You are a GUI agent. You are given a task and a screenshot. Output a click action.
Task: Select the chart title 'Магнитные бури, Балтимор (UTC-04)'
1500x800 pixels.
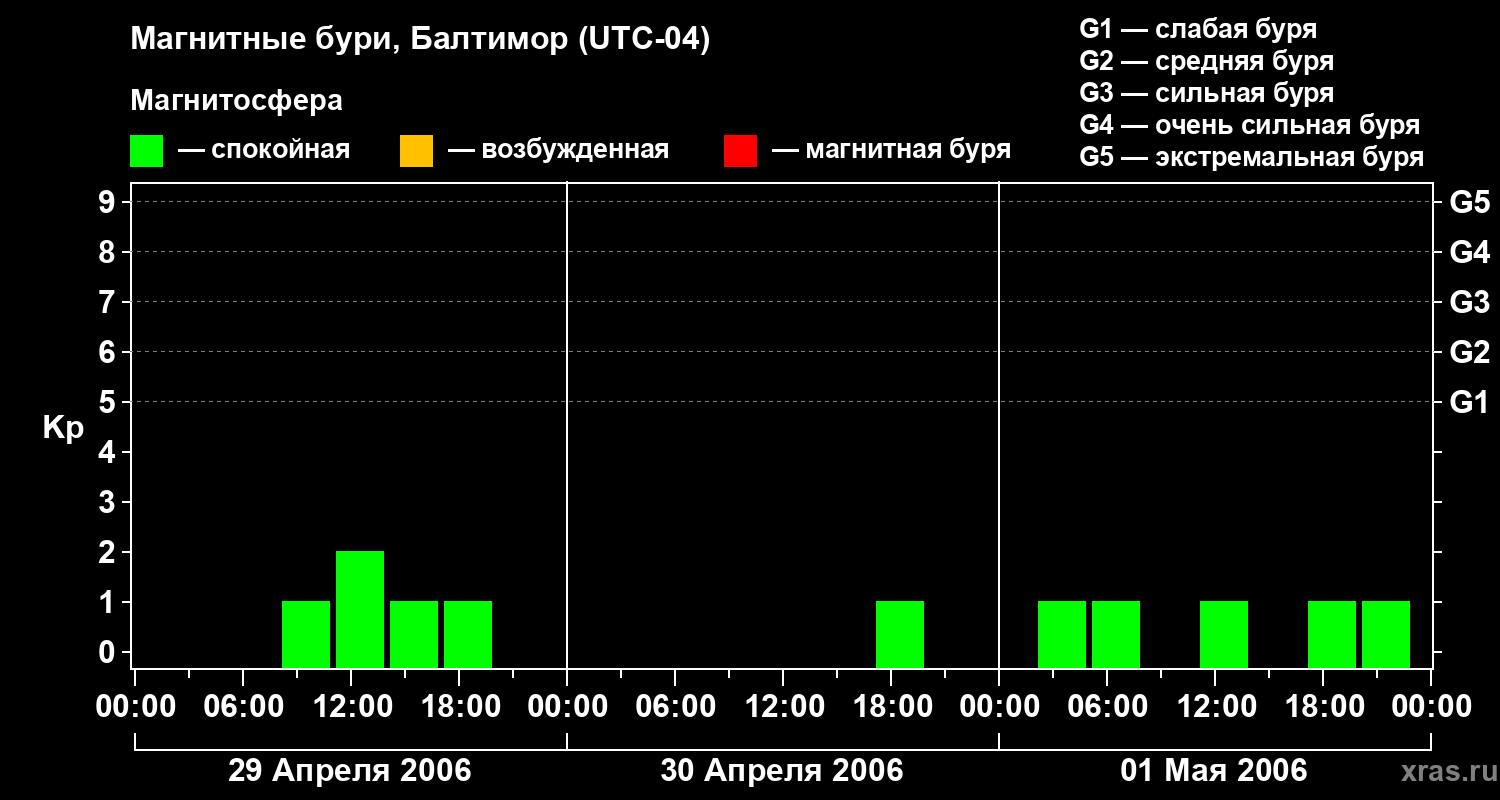[x=420, y=41]
